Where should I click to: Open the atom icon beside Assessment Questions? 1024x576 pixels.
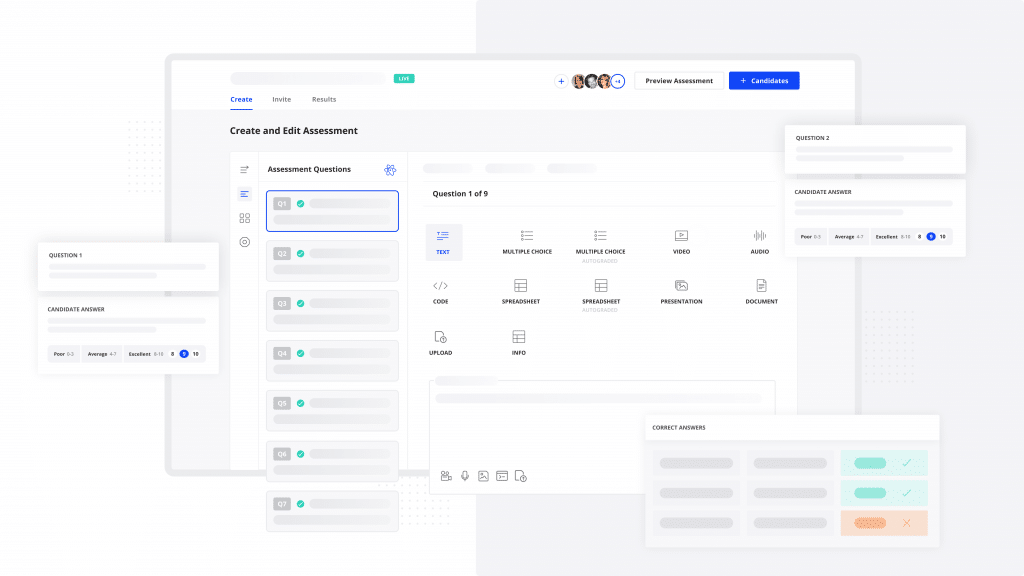[390, 170]
